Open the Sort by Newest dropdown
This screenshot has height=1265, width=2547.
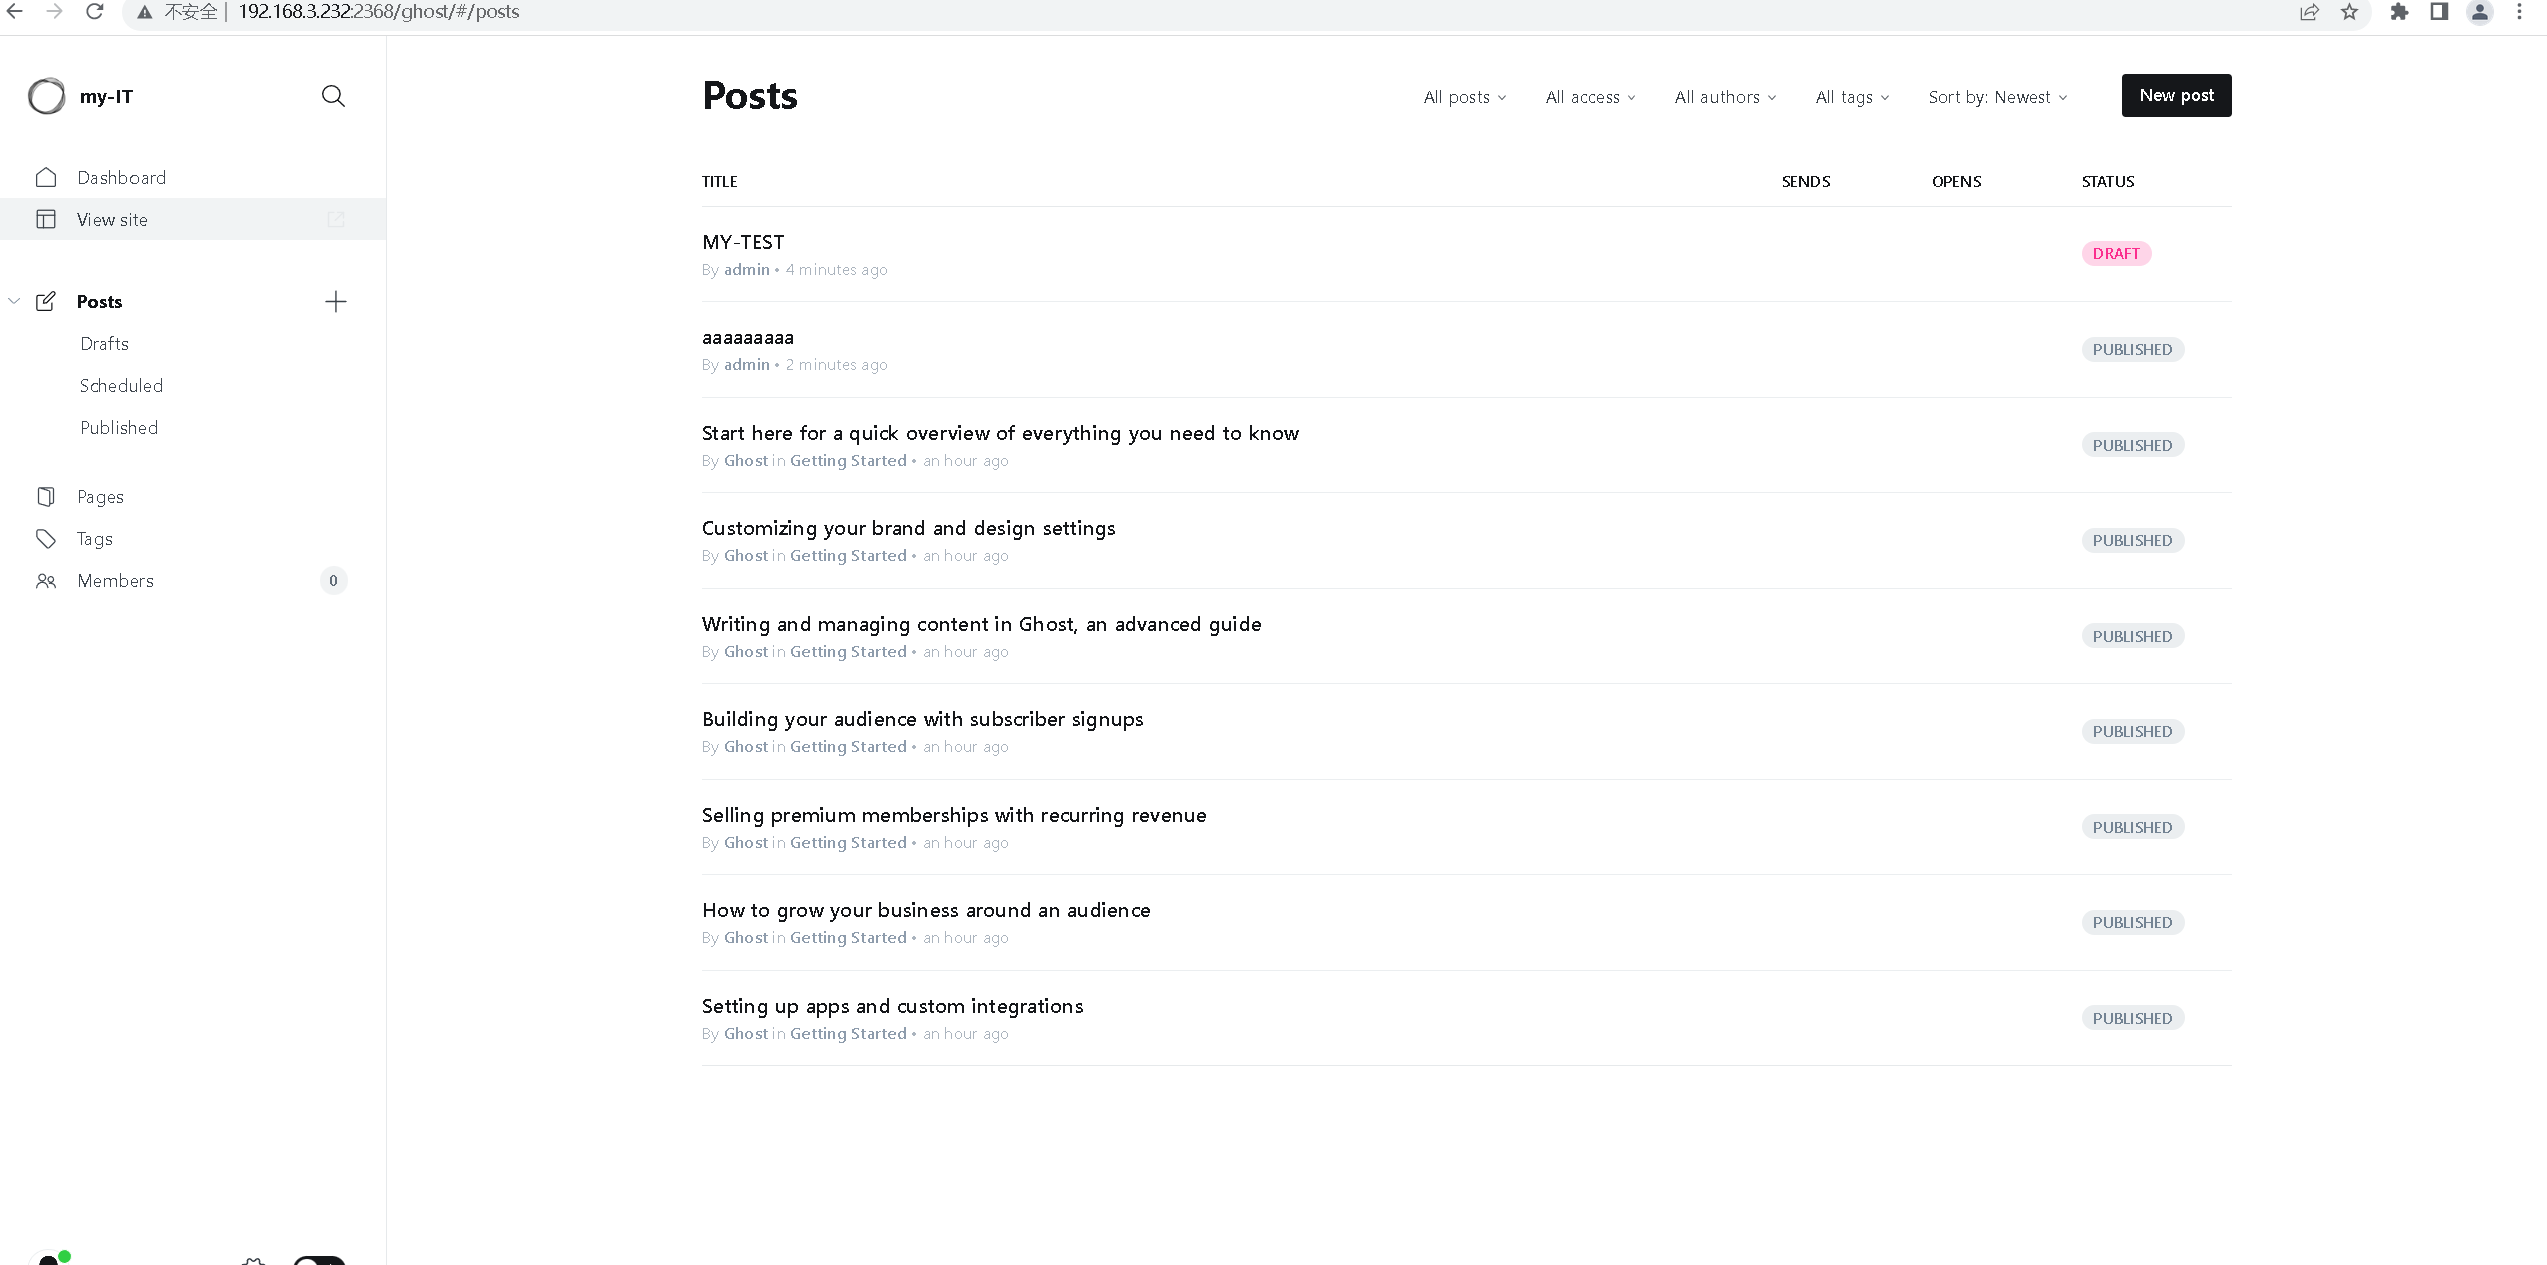pos(1997,97)
